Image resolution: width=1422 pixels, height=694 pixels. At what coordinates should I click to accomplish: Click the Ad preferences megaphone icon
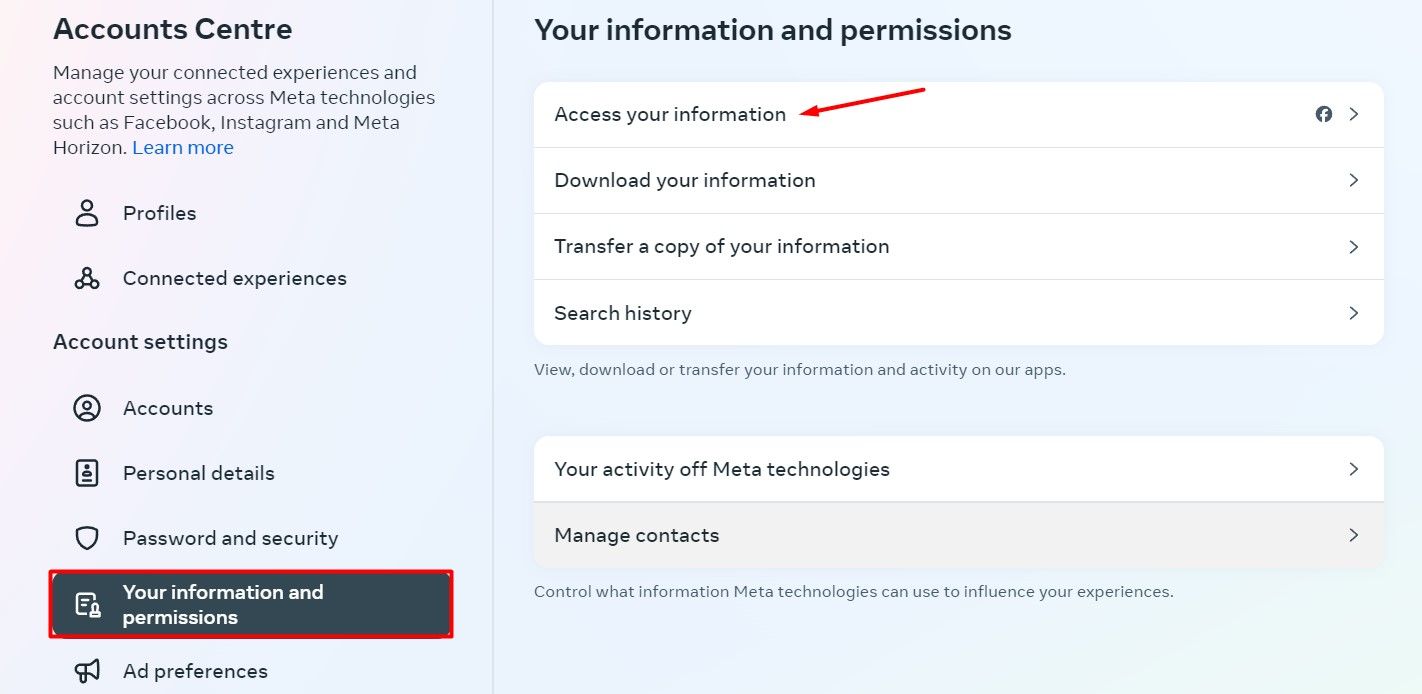pos(87,671)
